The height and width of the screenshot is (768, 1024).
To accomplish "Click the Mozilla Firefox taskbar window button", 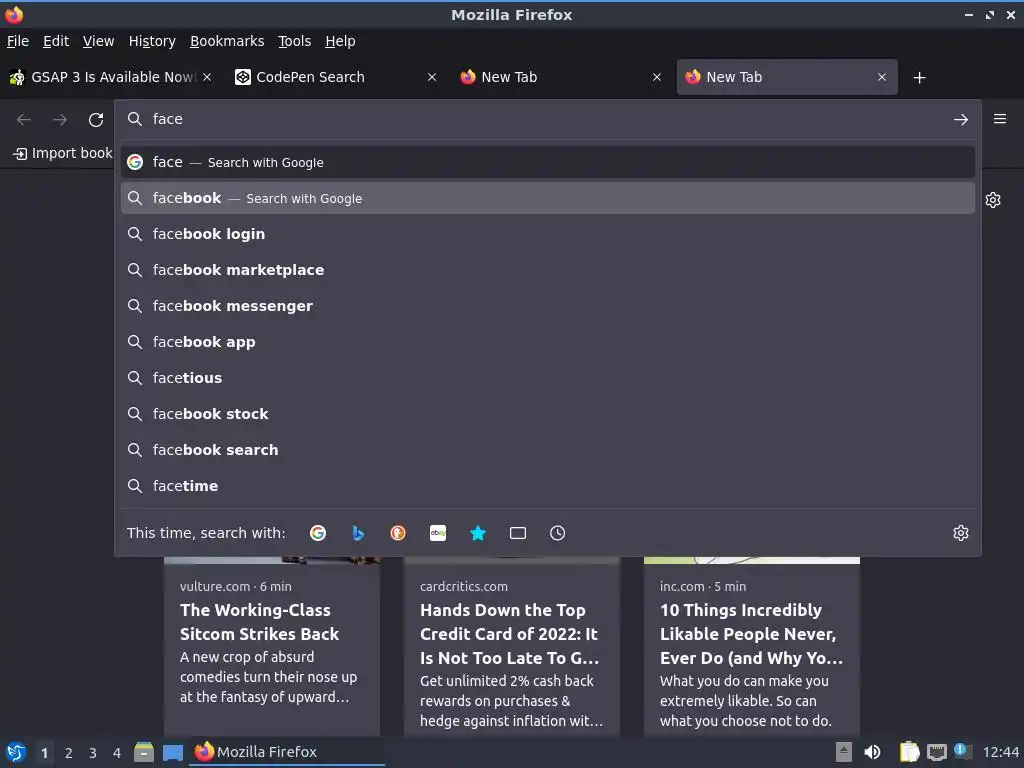I will coord(287,752).
